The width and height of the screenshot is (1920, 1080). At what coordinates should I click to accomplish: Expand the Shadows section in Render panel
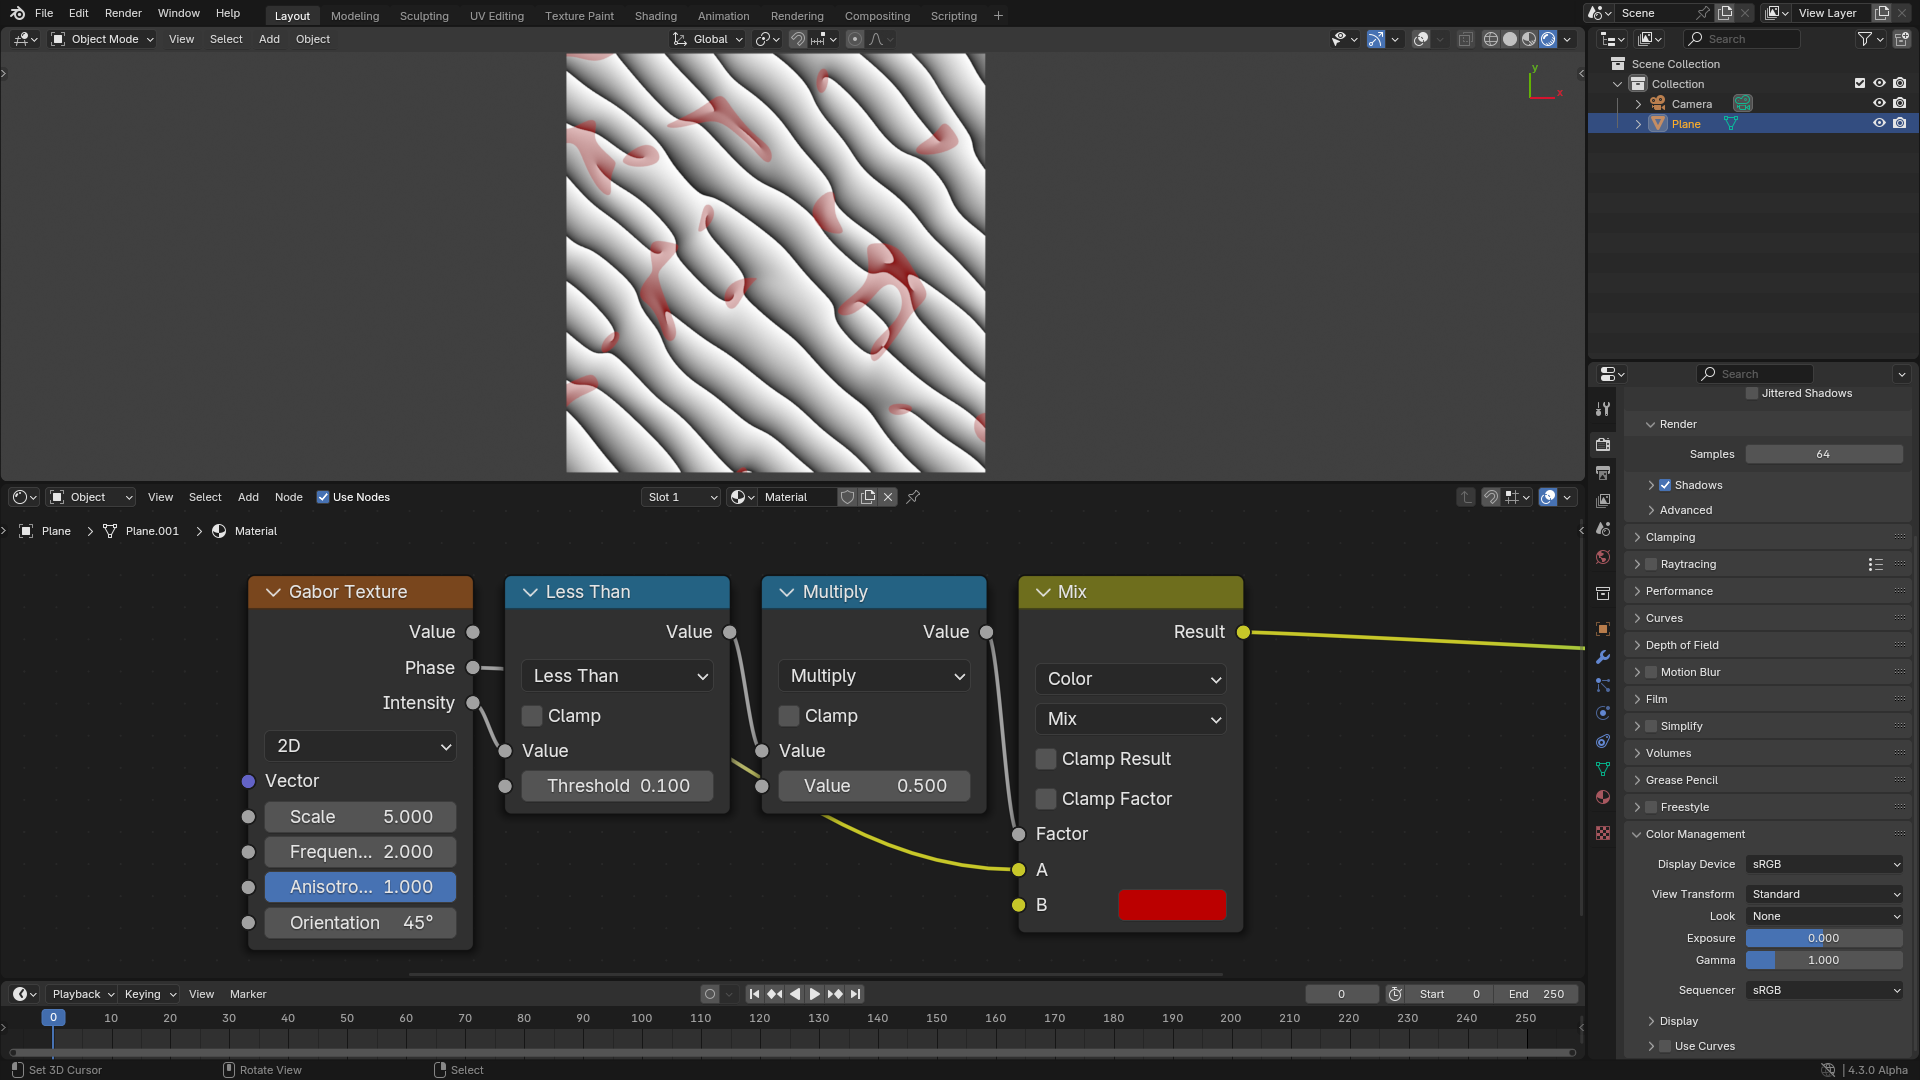[1651, 484]
